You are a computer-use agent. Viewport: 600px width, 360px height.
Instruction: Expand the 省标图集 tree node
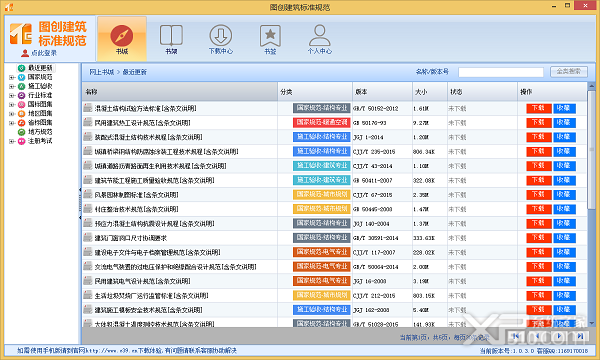point(12,123)
